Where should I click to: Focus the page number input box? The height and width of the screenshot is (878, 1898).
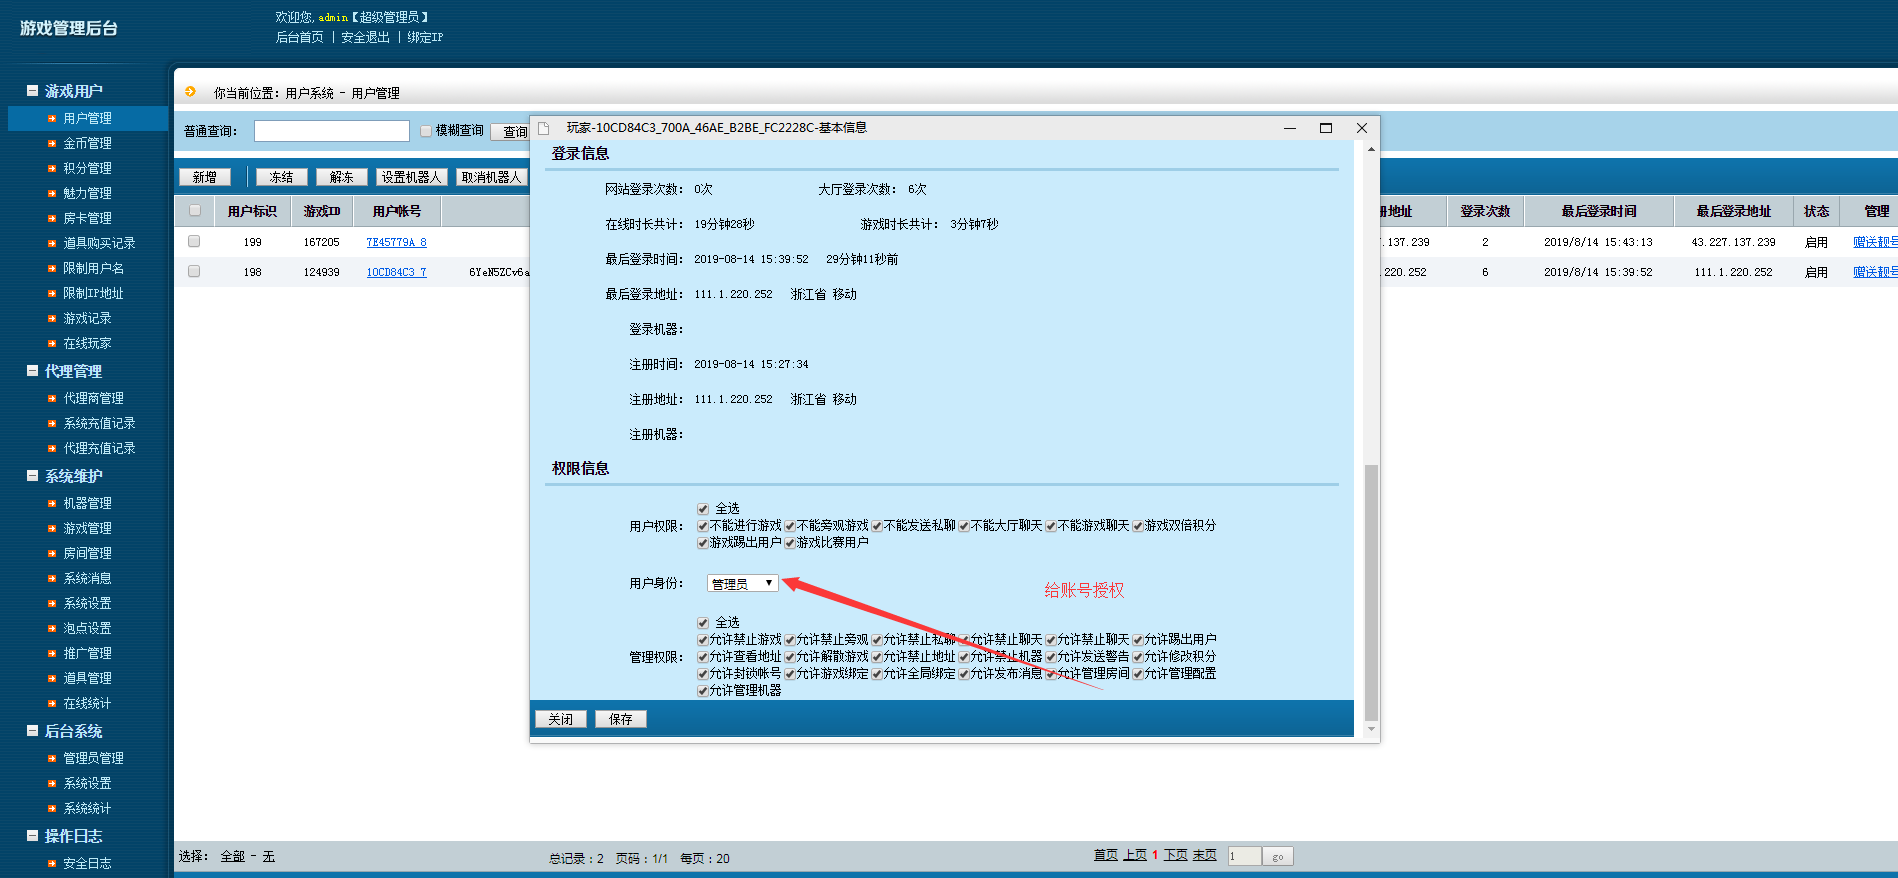point(1244,856)
